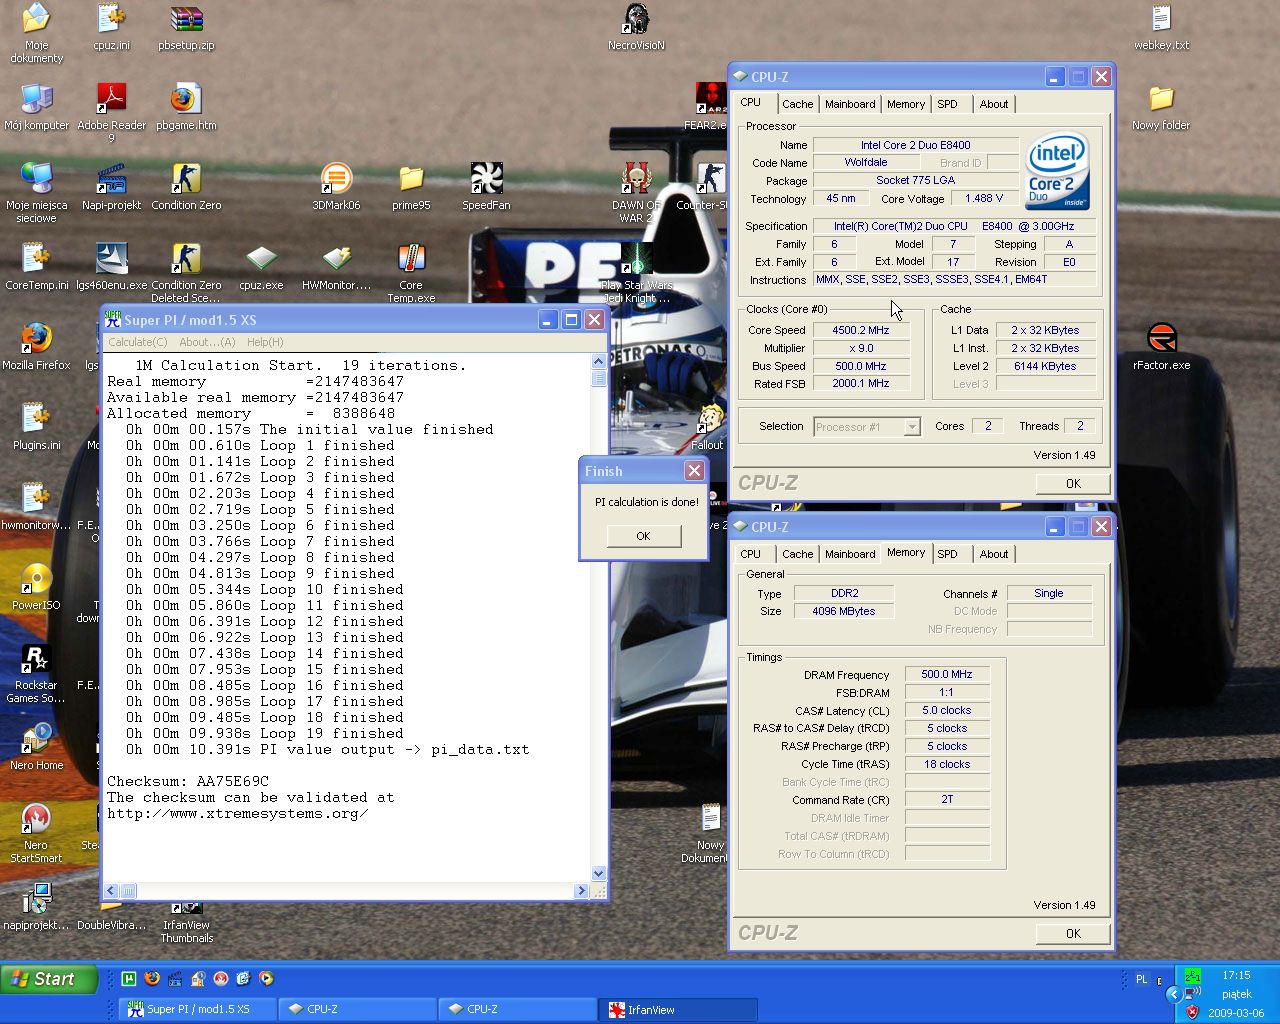Viewport: 1280px width, 1024px height.
Task: Open the webkey.txt file icon
Action: point(1161,20)
